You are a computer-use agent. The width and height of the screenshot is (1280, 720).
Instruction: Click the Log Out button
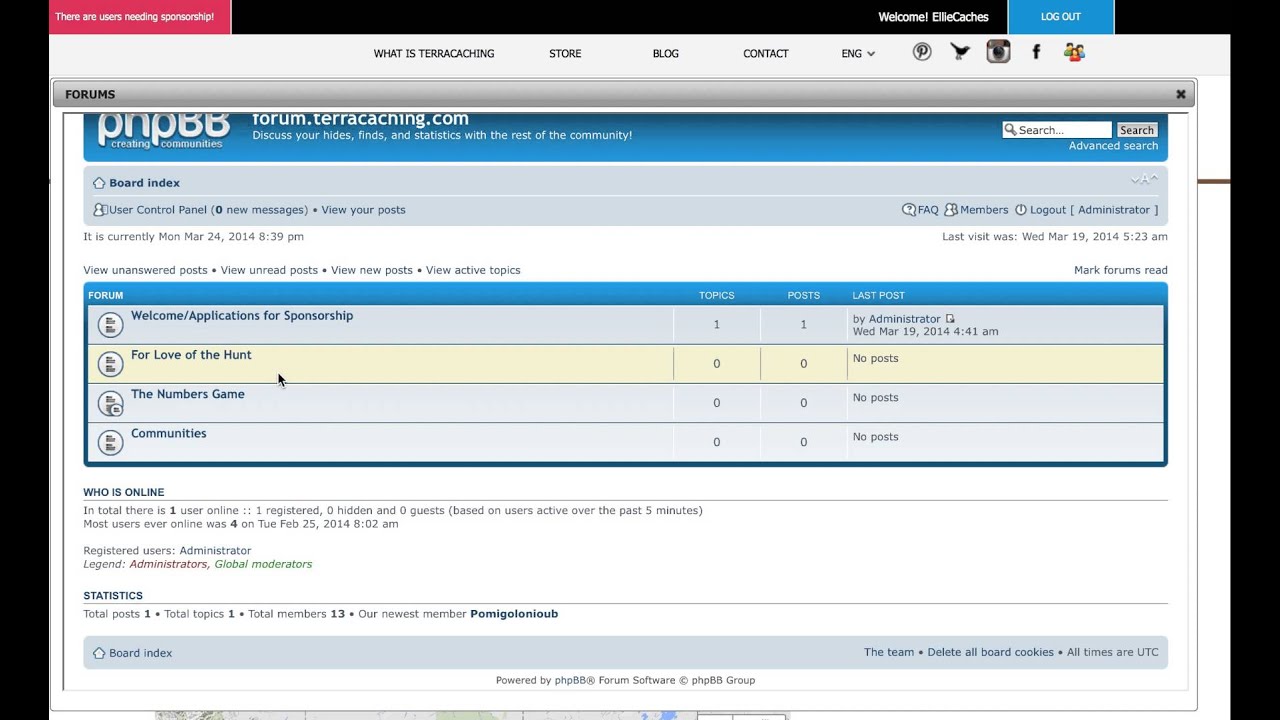1061,17
